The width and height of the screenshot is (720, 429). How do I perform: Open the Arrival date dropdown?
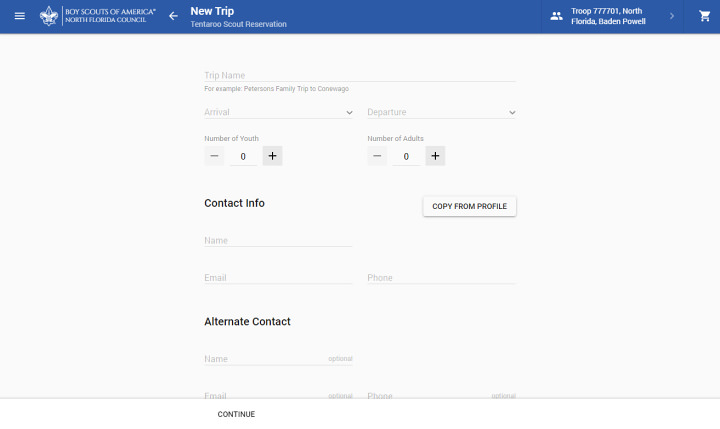click(278, 112)
